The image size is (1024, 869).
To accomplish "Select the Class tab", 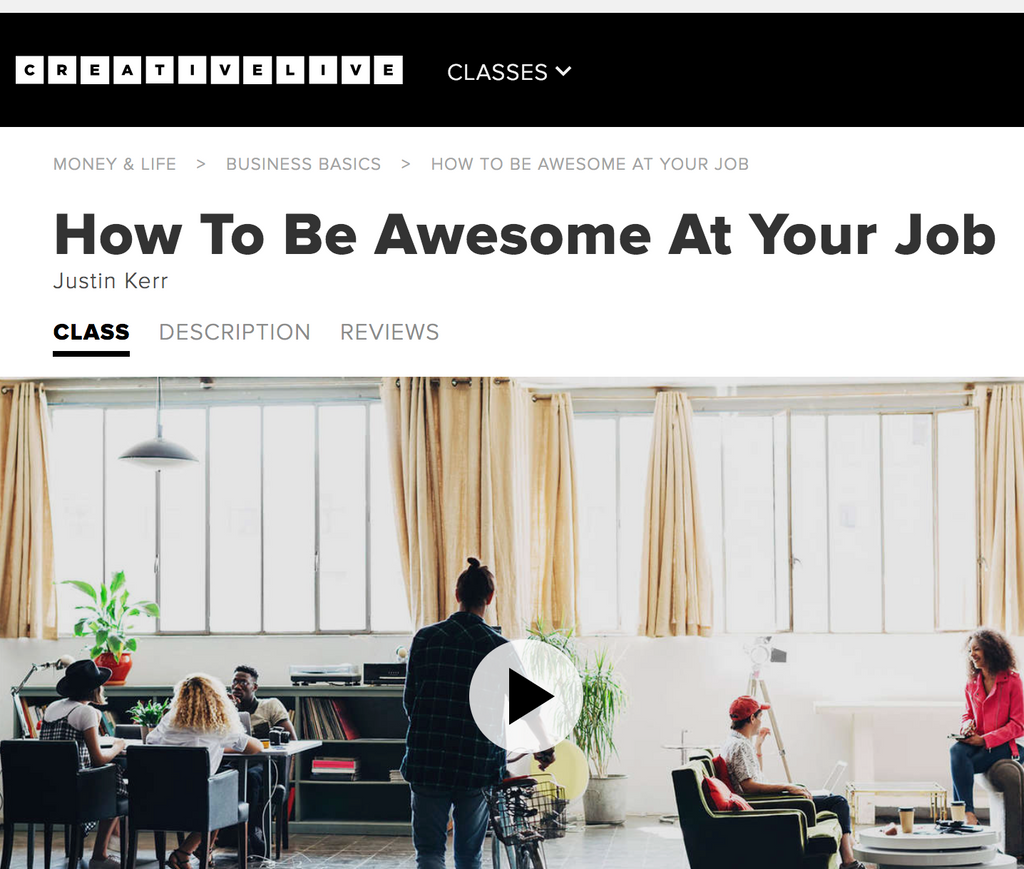I will 91,332.
